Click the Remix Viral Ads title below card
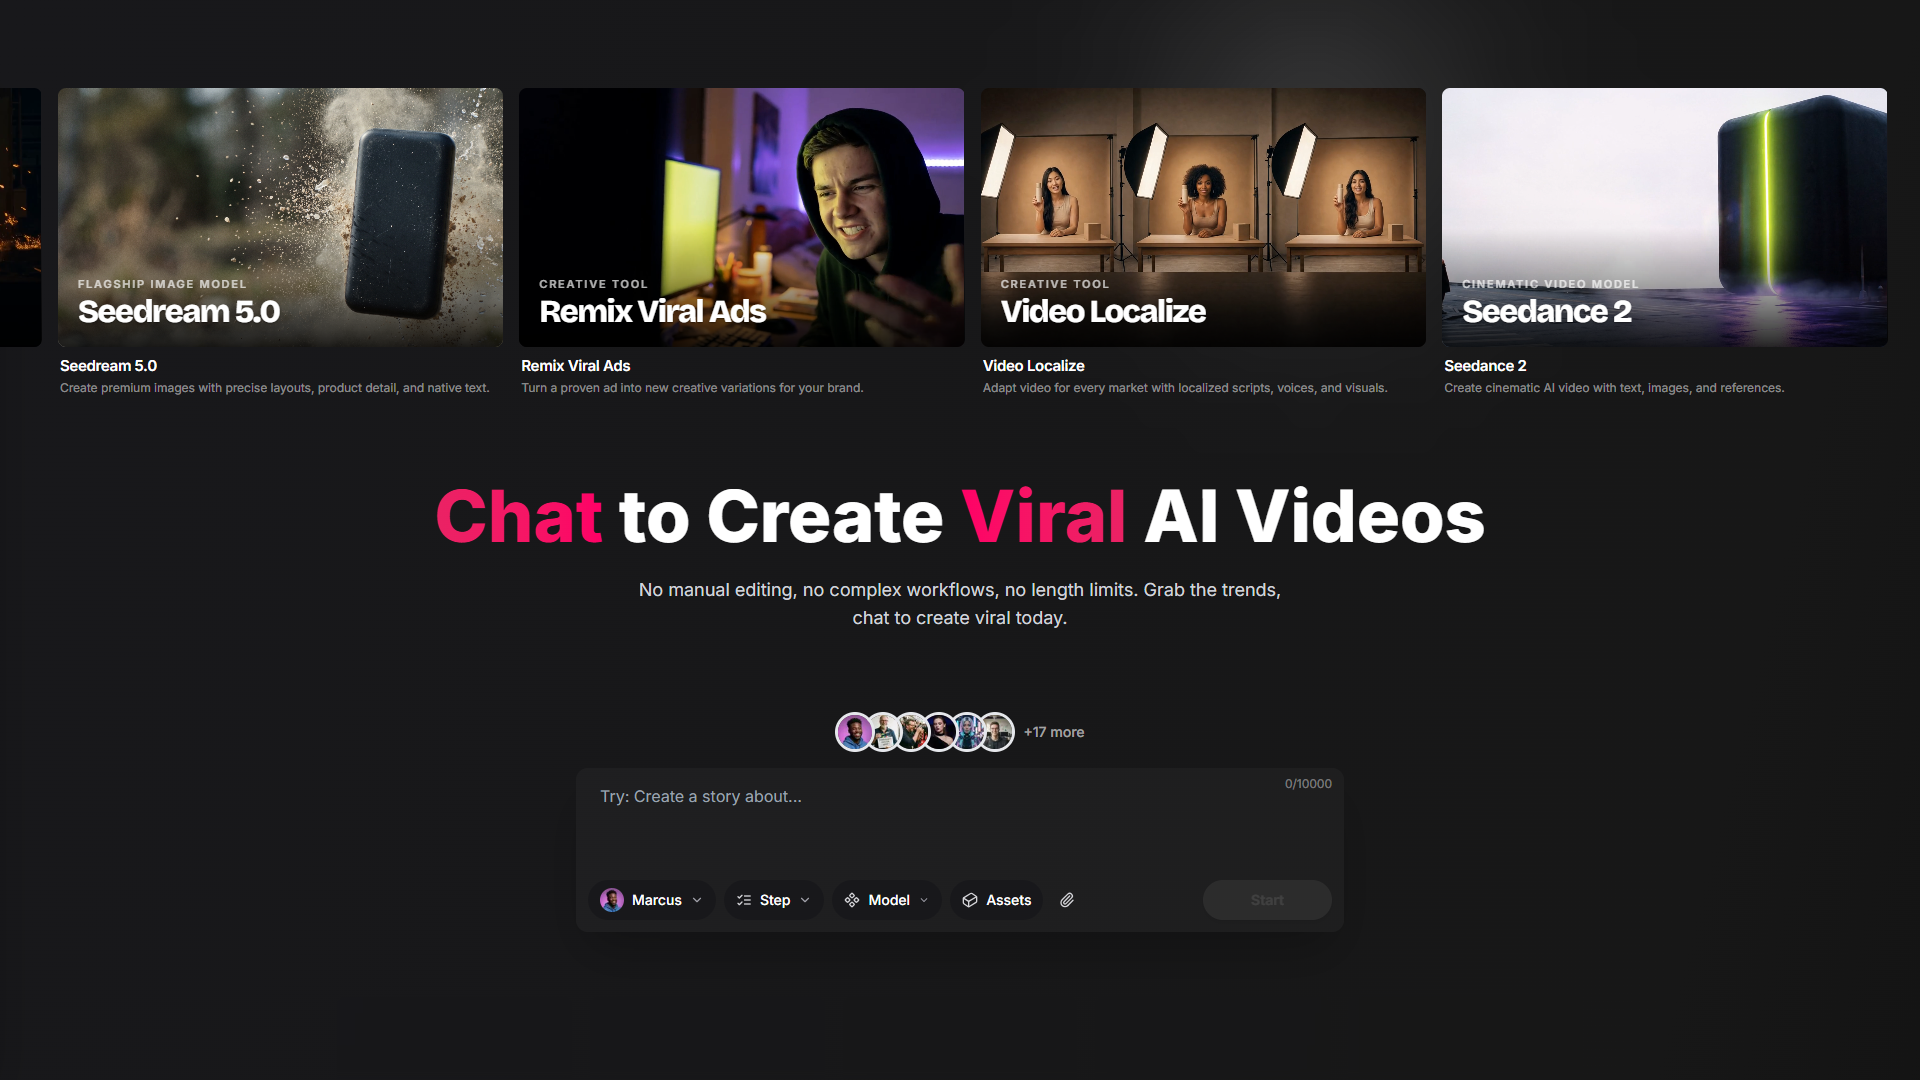Viewport: 1920px width, 1080px height. [x=575, y=366]
